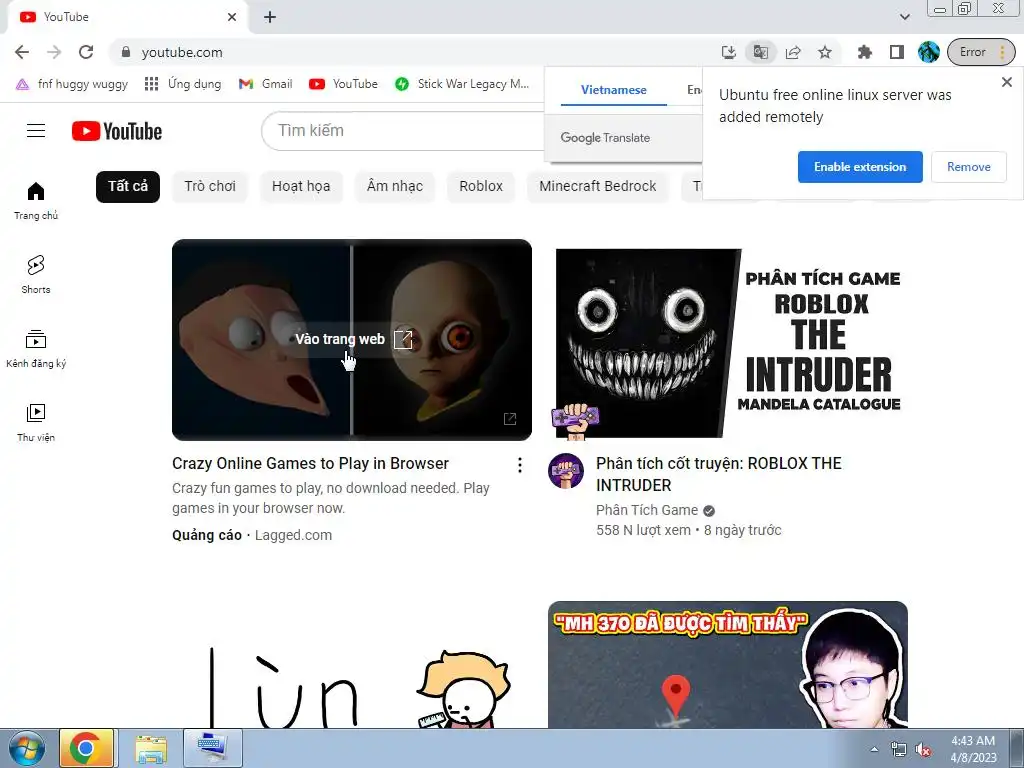
Task: Click Lagged.com advertiser link
Action: tap(293, 536)
